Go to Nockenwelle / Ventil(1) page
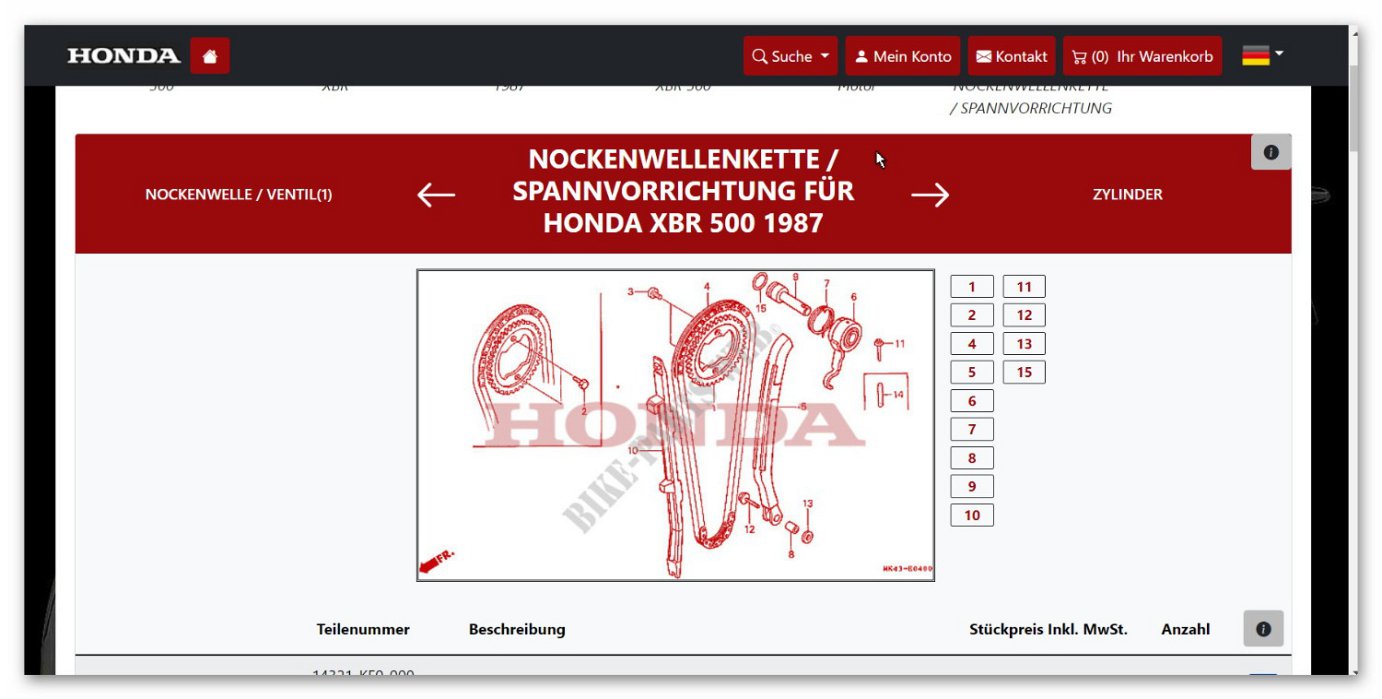 click(x=238, y=195)
